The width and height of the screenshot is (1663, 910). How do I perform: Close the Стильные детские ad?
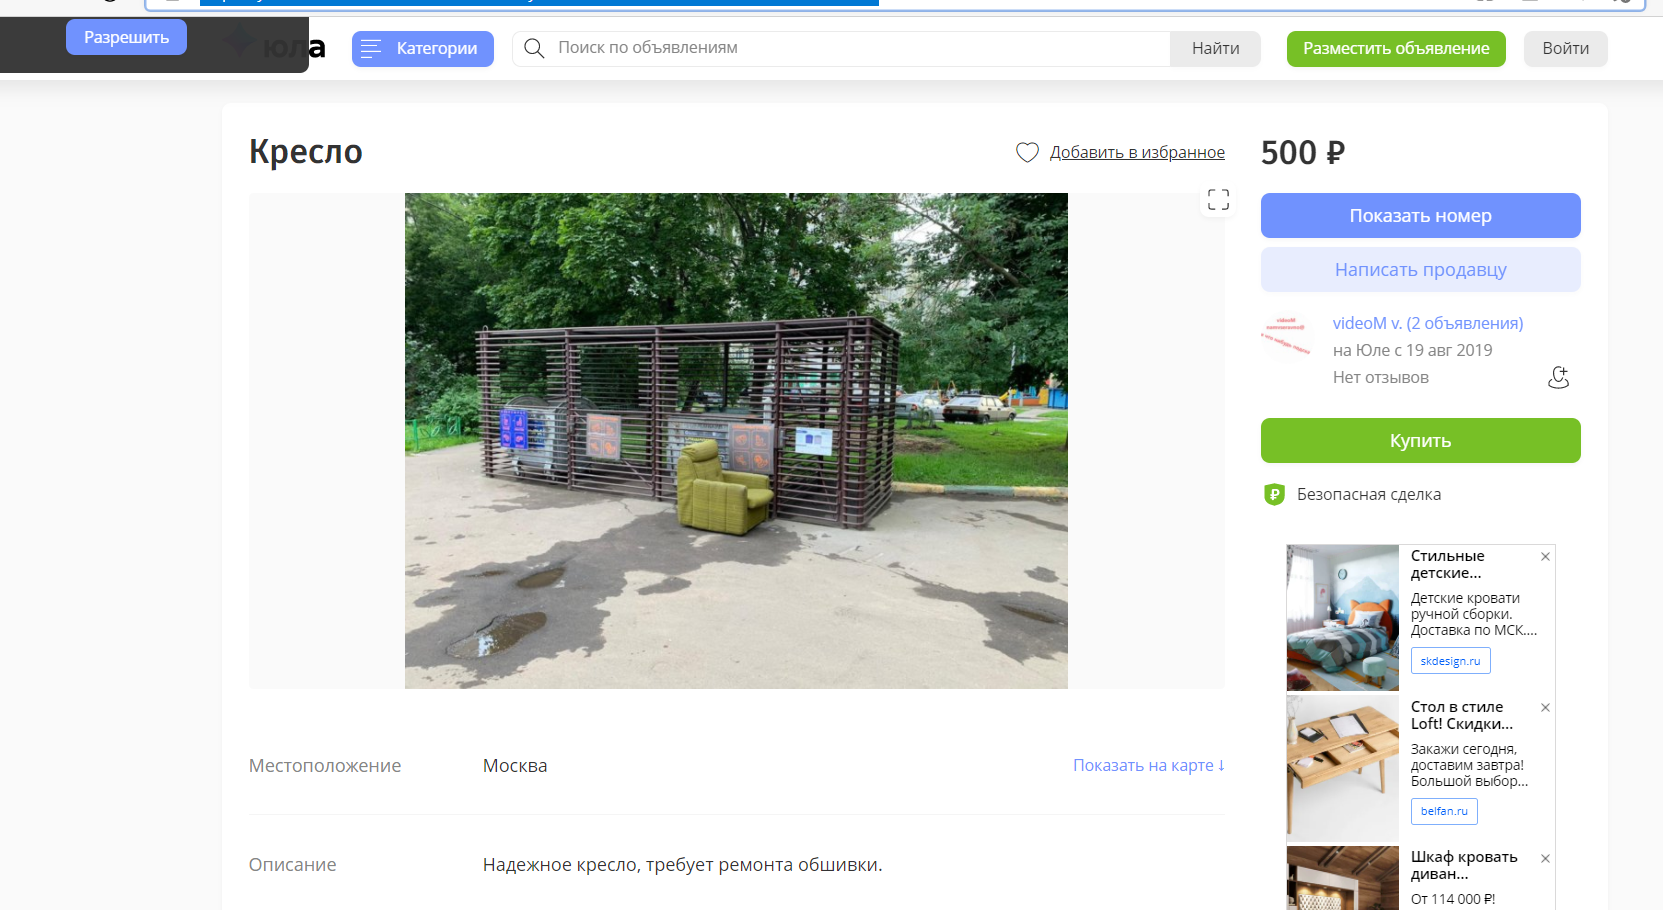coord(1545,557)
